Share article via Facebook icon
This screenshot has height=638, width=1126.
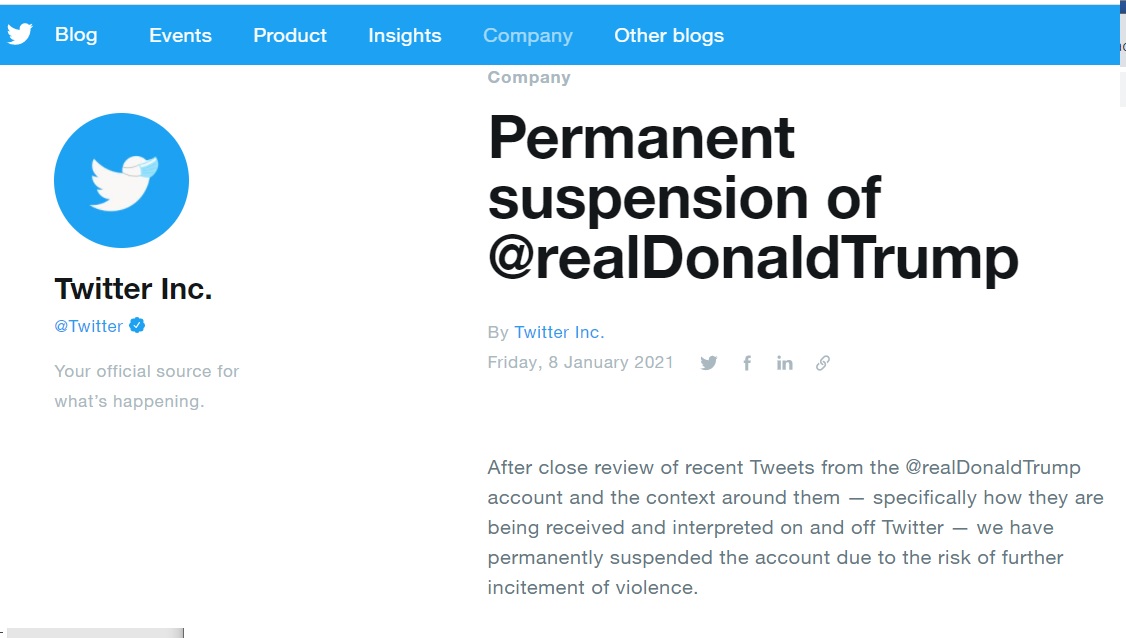[747, 363]
